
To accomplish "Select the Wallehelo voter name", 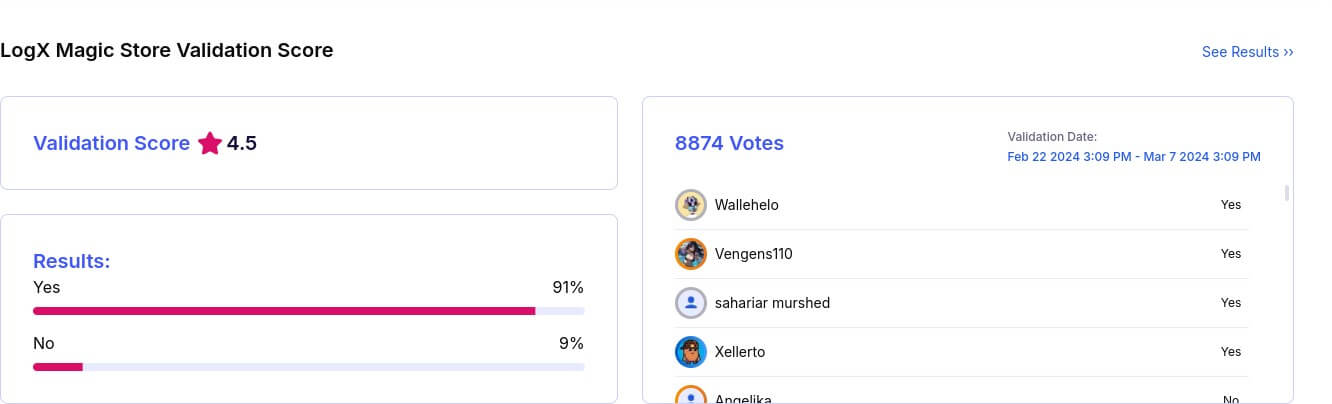I will click(746, 204).
